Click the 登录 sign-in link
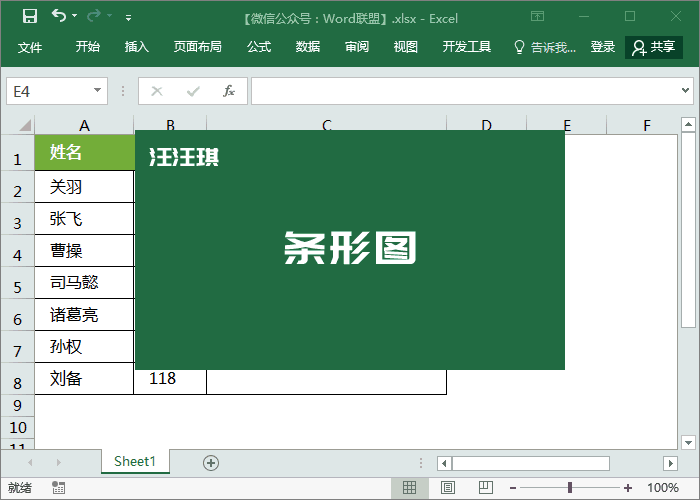700x500 pixels. tap(603, 46)
